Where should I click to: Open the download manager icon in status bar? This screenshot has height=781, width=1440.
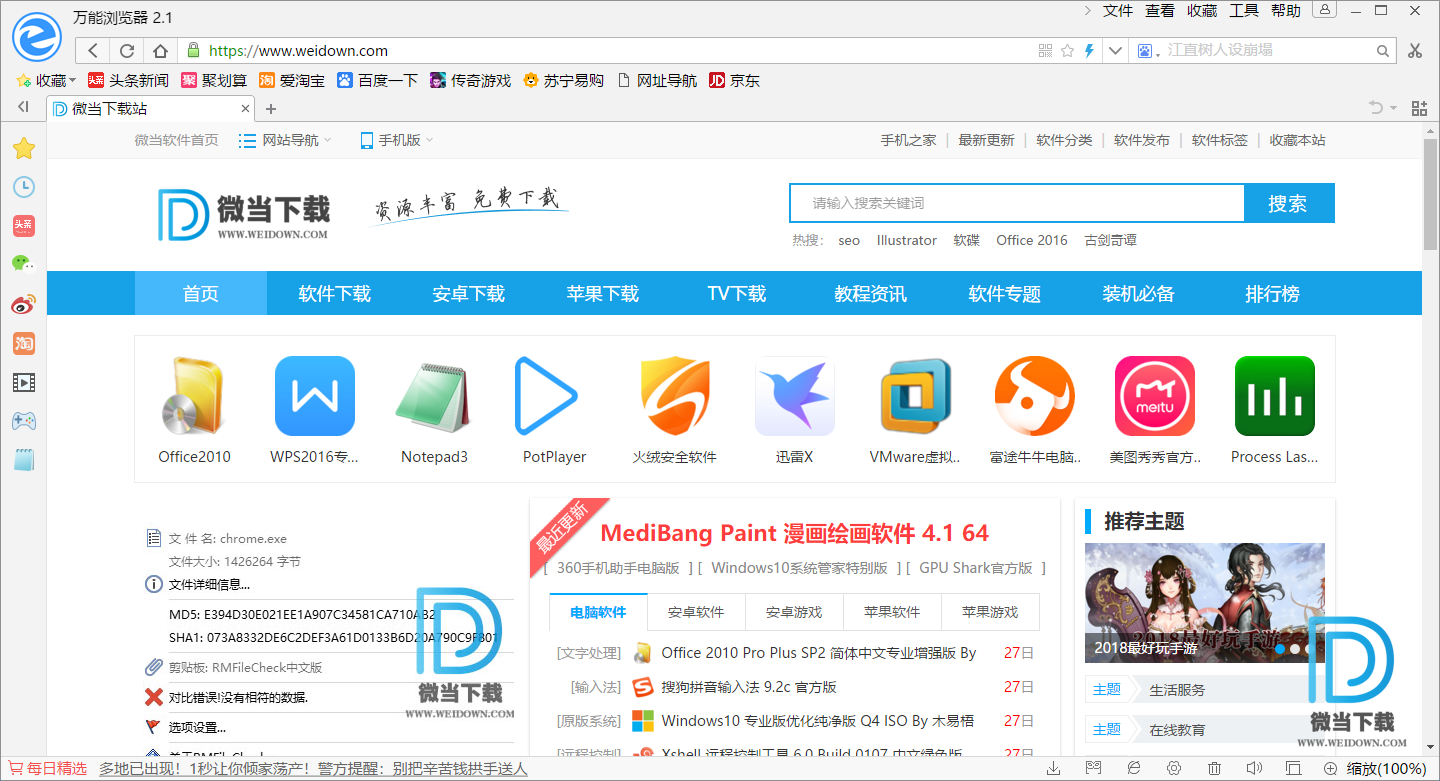1053,769
